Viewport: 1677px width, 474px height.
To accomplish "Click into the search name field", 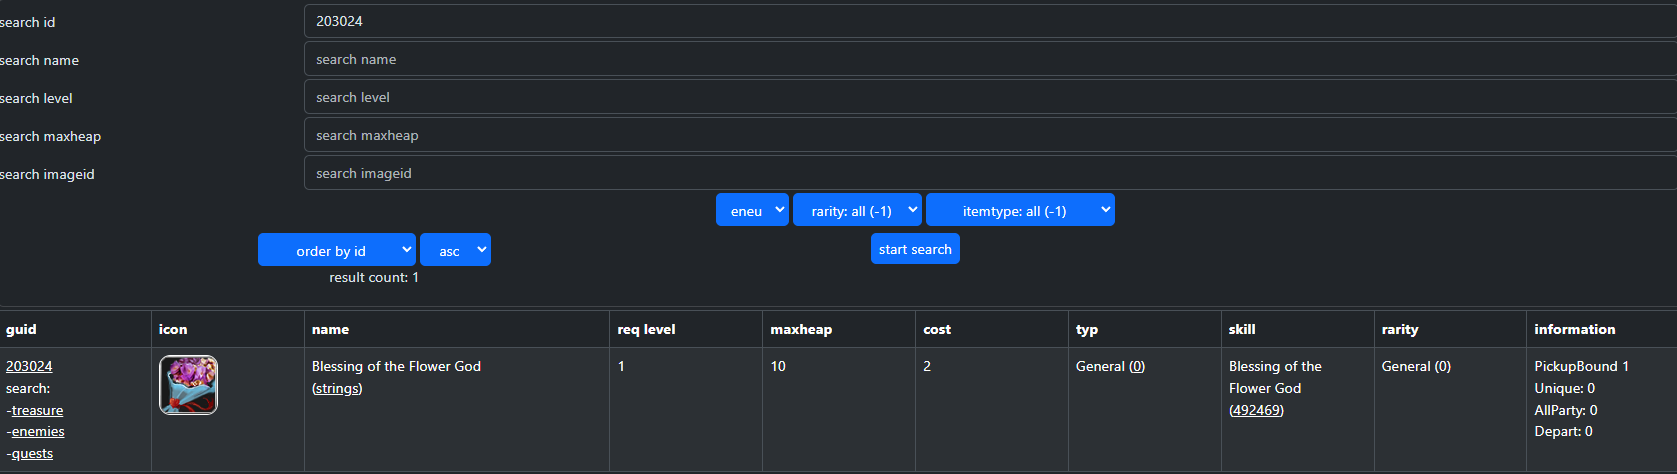I will 990,59.
